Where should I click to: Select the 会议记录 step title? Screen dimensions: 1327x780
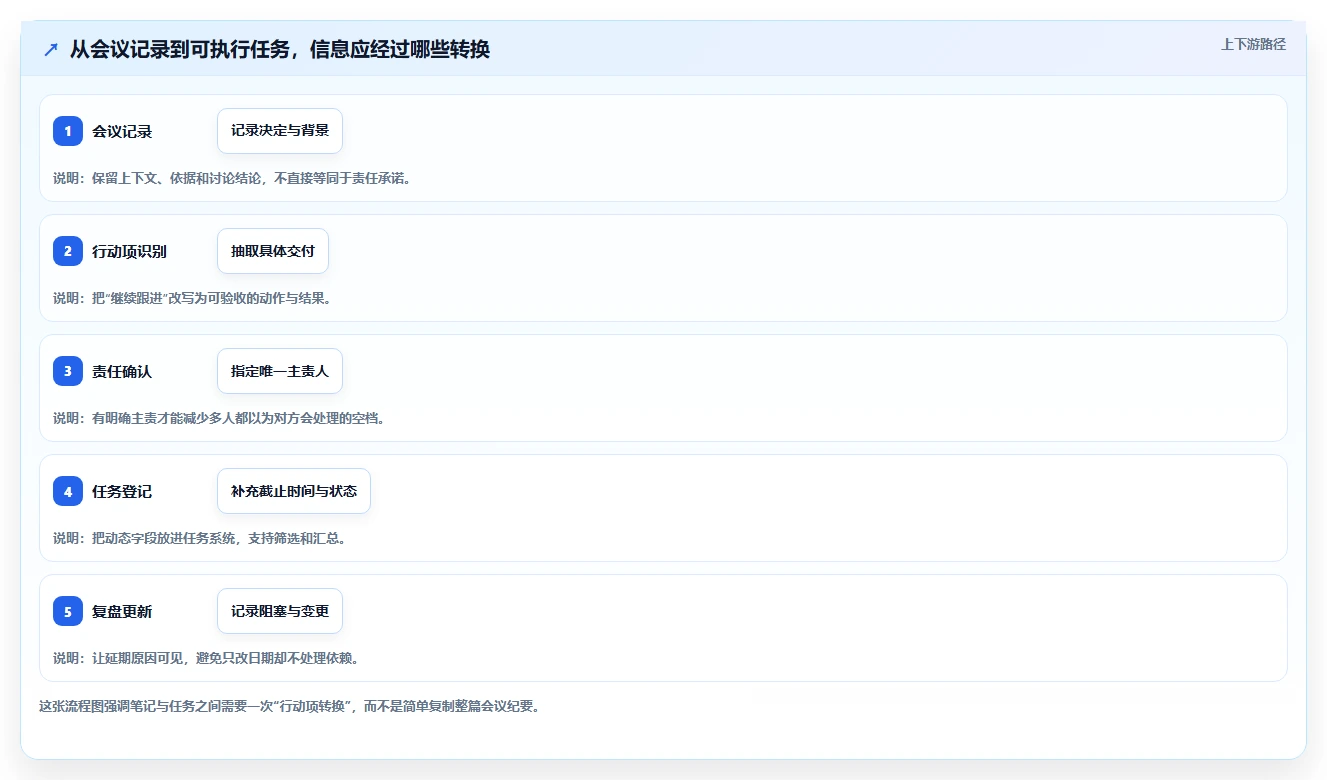(122, 132)
